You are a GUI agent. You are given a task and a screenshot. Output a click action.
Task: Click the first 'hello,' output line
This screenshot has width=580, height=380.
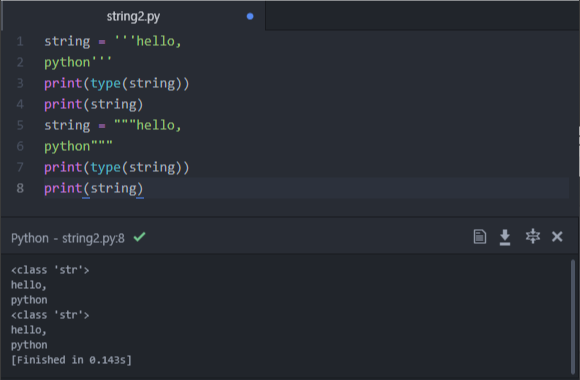[x=28, y=285]
